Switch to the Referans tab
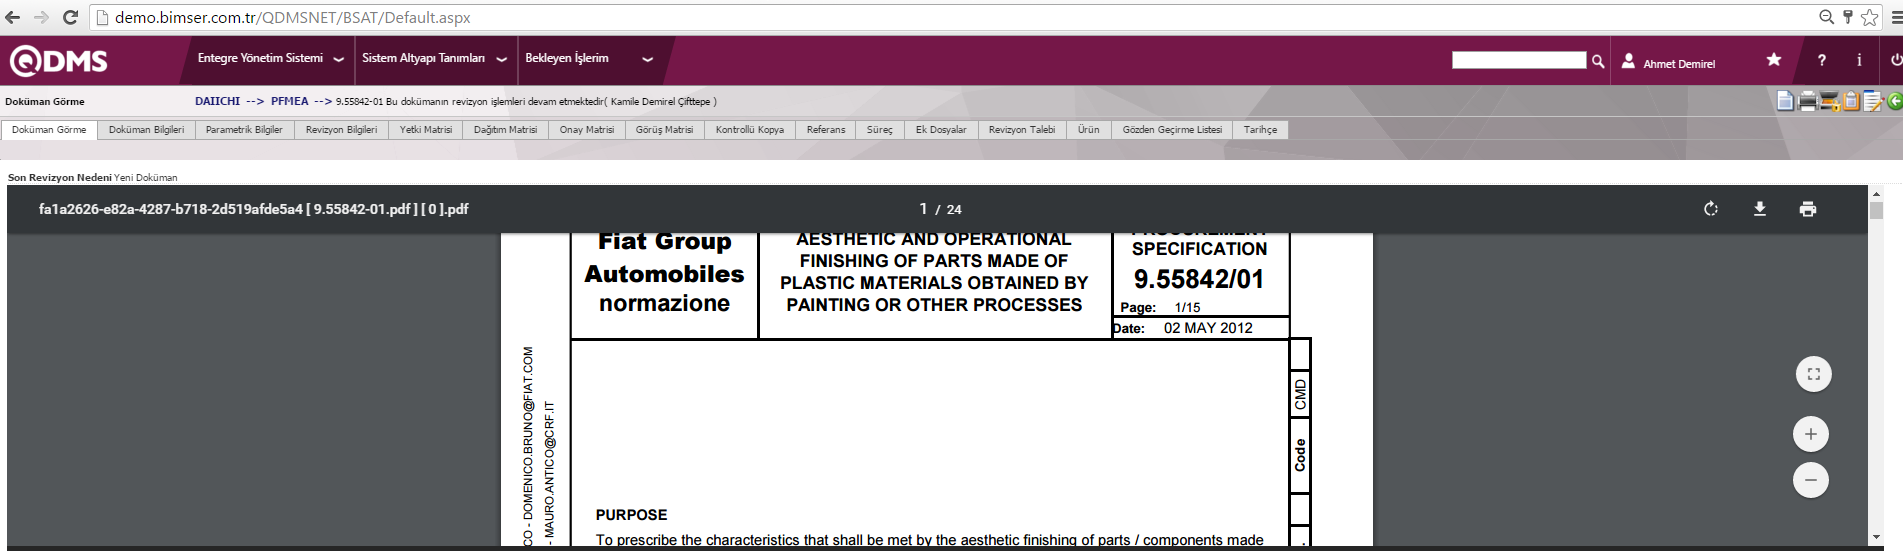Screen dimensions: 1903x551 tap(826, 130)
